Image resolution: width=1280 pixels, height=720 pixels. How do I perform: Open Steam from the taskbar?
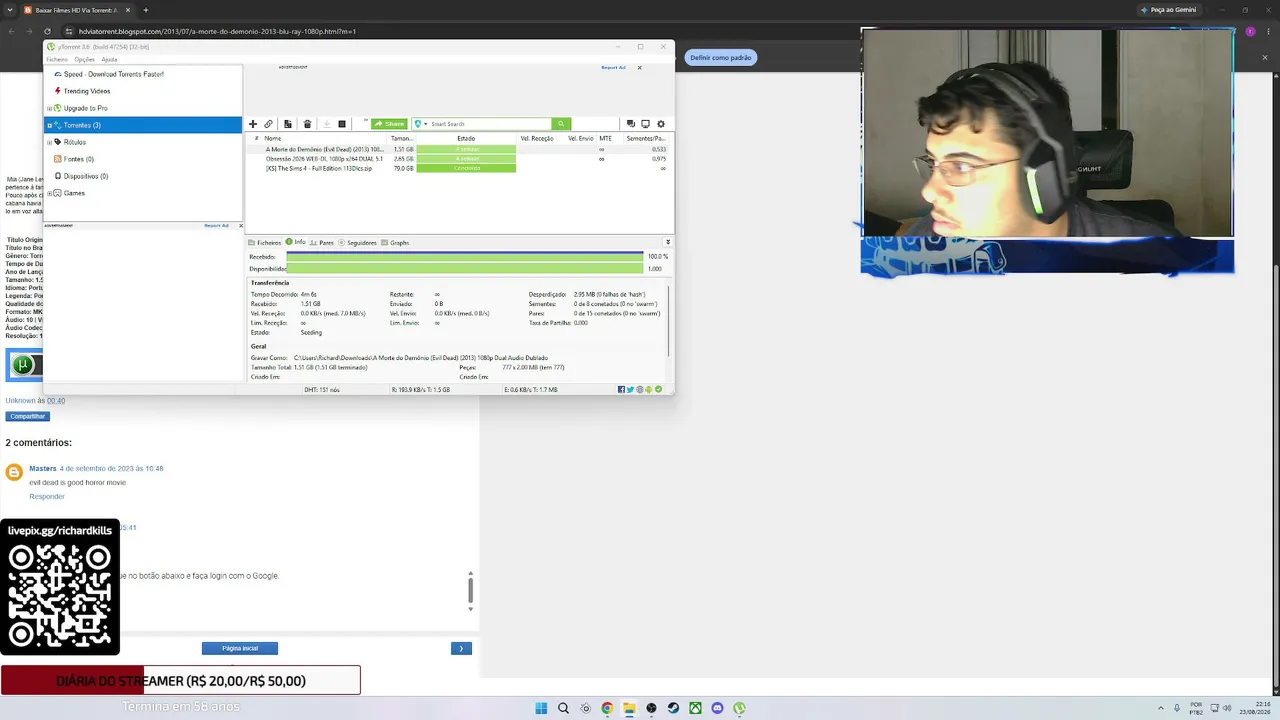[673, 708]
